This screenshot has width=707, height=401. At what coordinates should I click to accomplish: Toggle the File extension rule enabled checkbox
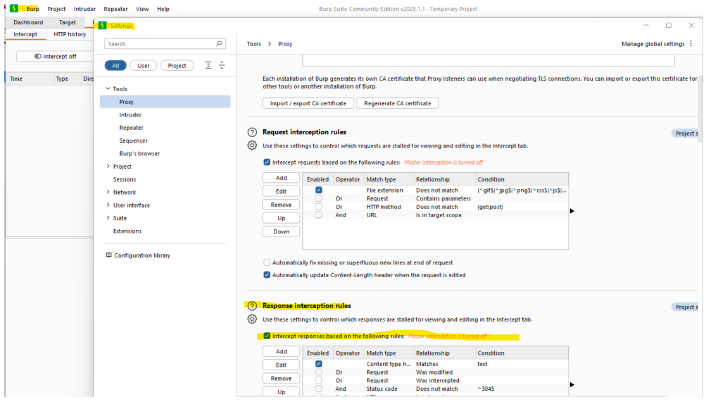click(x=319, y=190)
